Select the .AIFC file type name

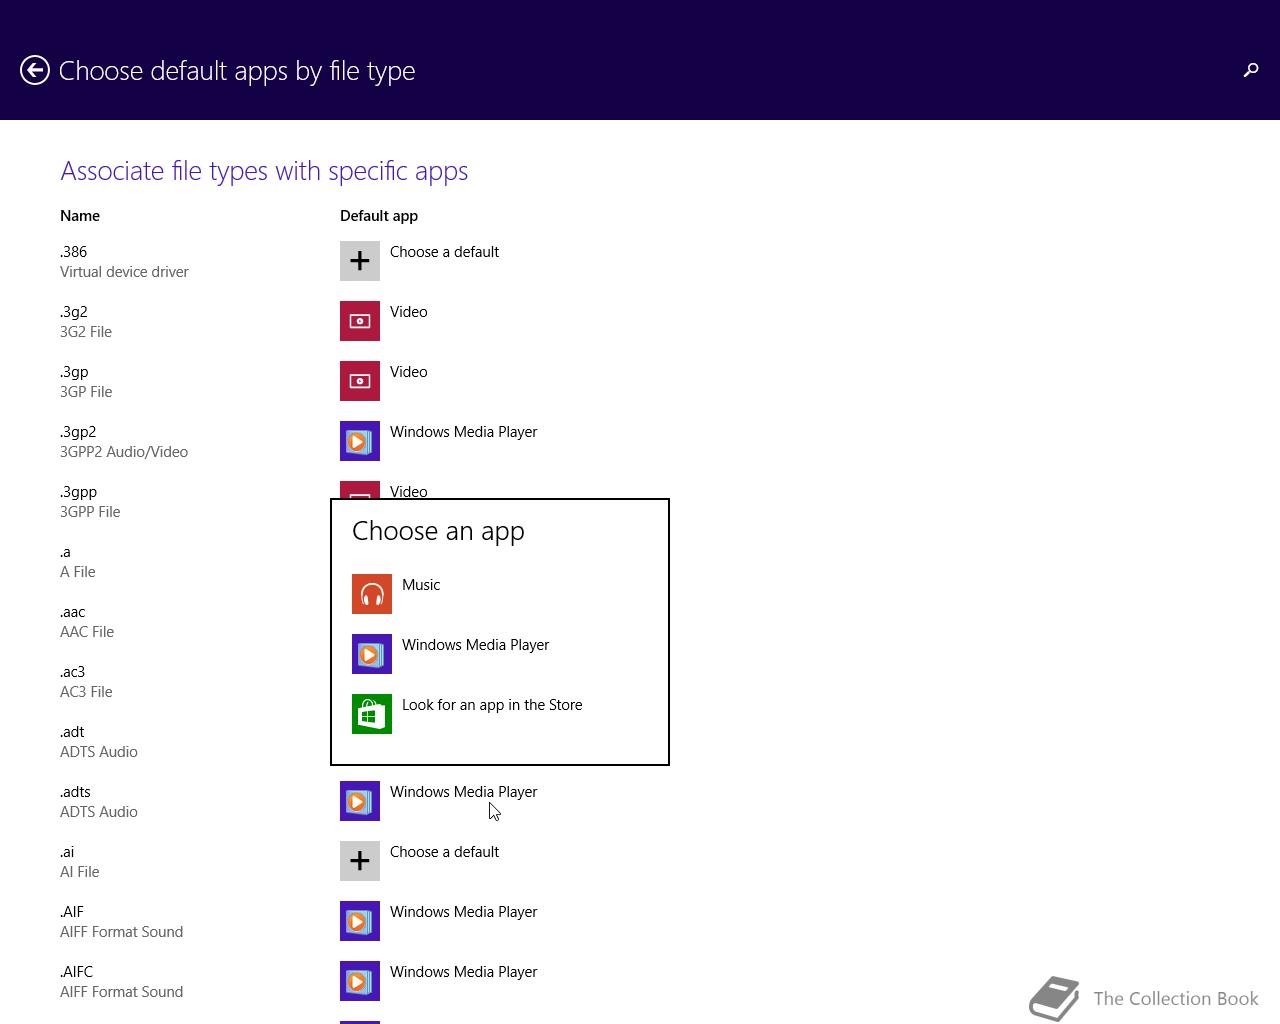click(x=76, y=972)
